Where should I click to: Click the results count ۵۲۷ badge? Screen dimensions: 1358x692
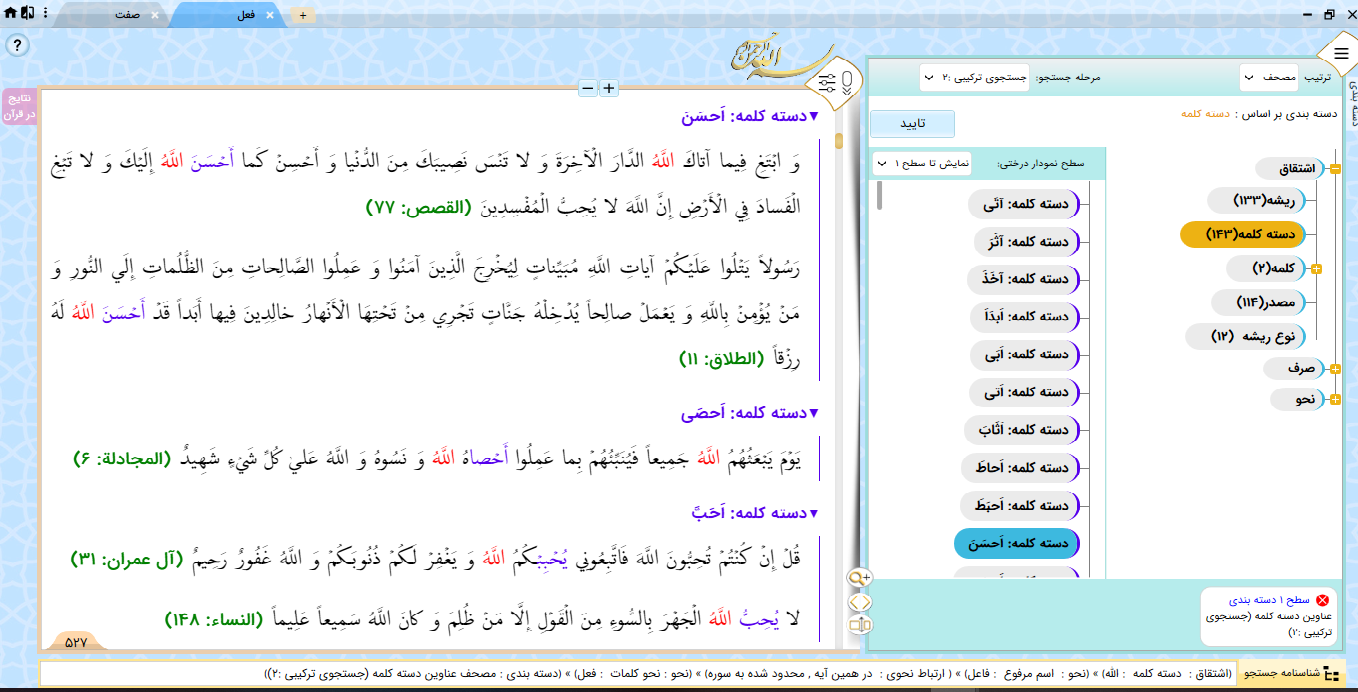(x=76, y=642)
